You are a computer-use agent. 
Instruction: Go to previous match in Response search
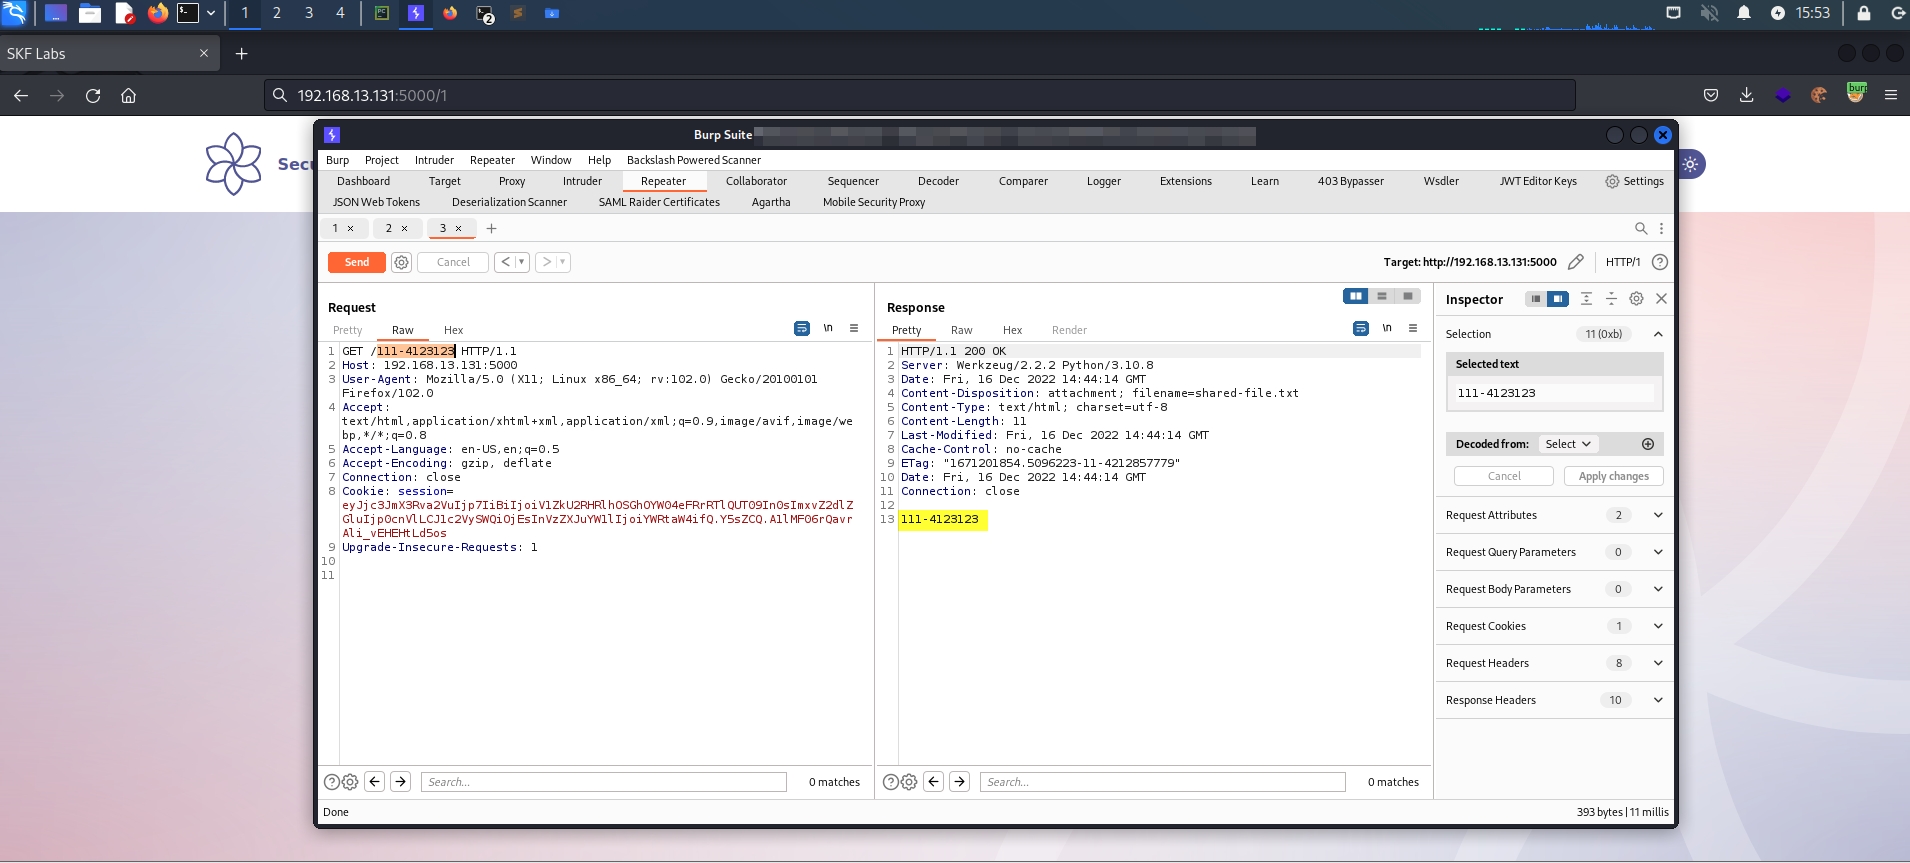933,782
